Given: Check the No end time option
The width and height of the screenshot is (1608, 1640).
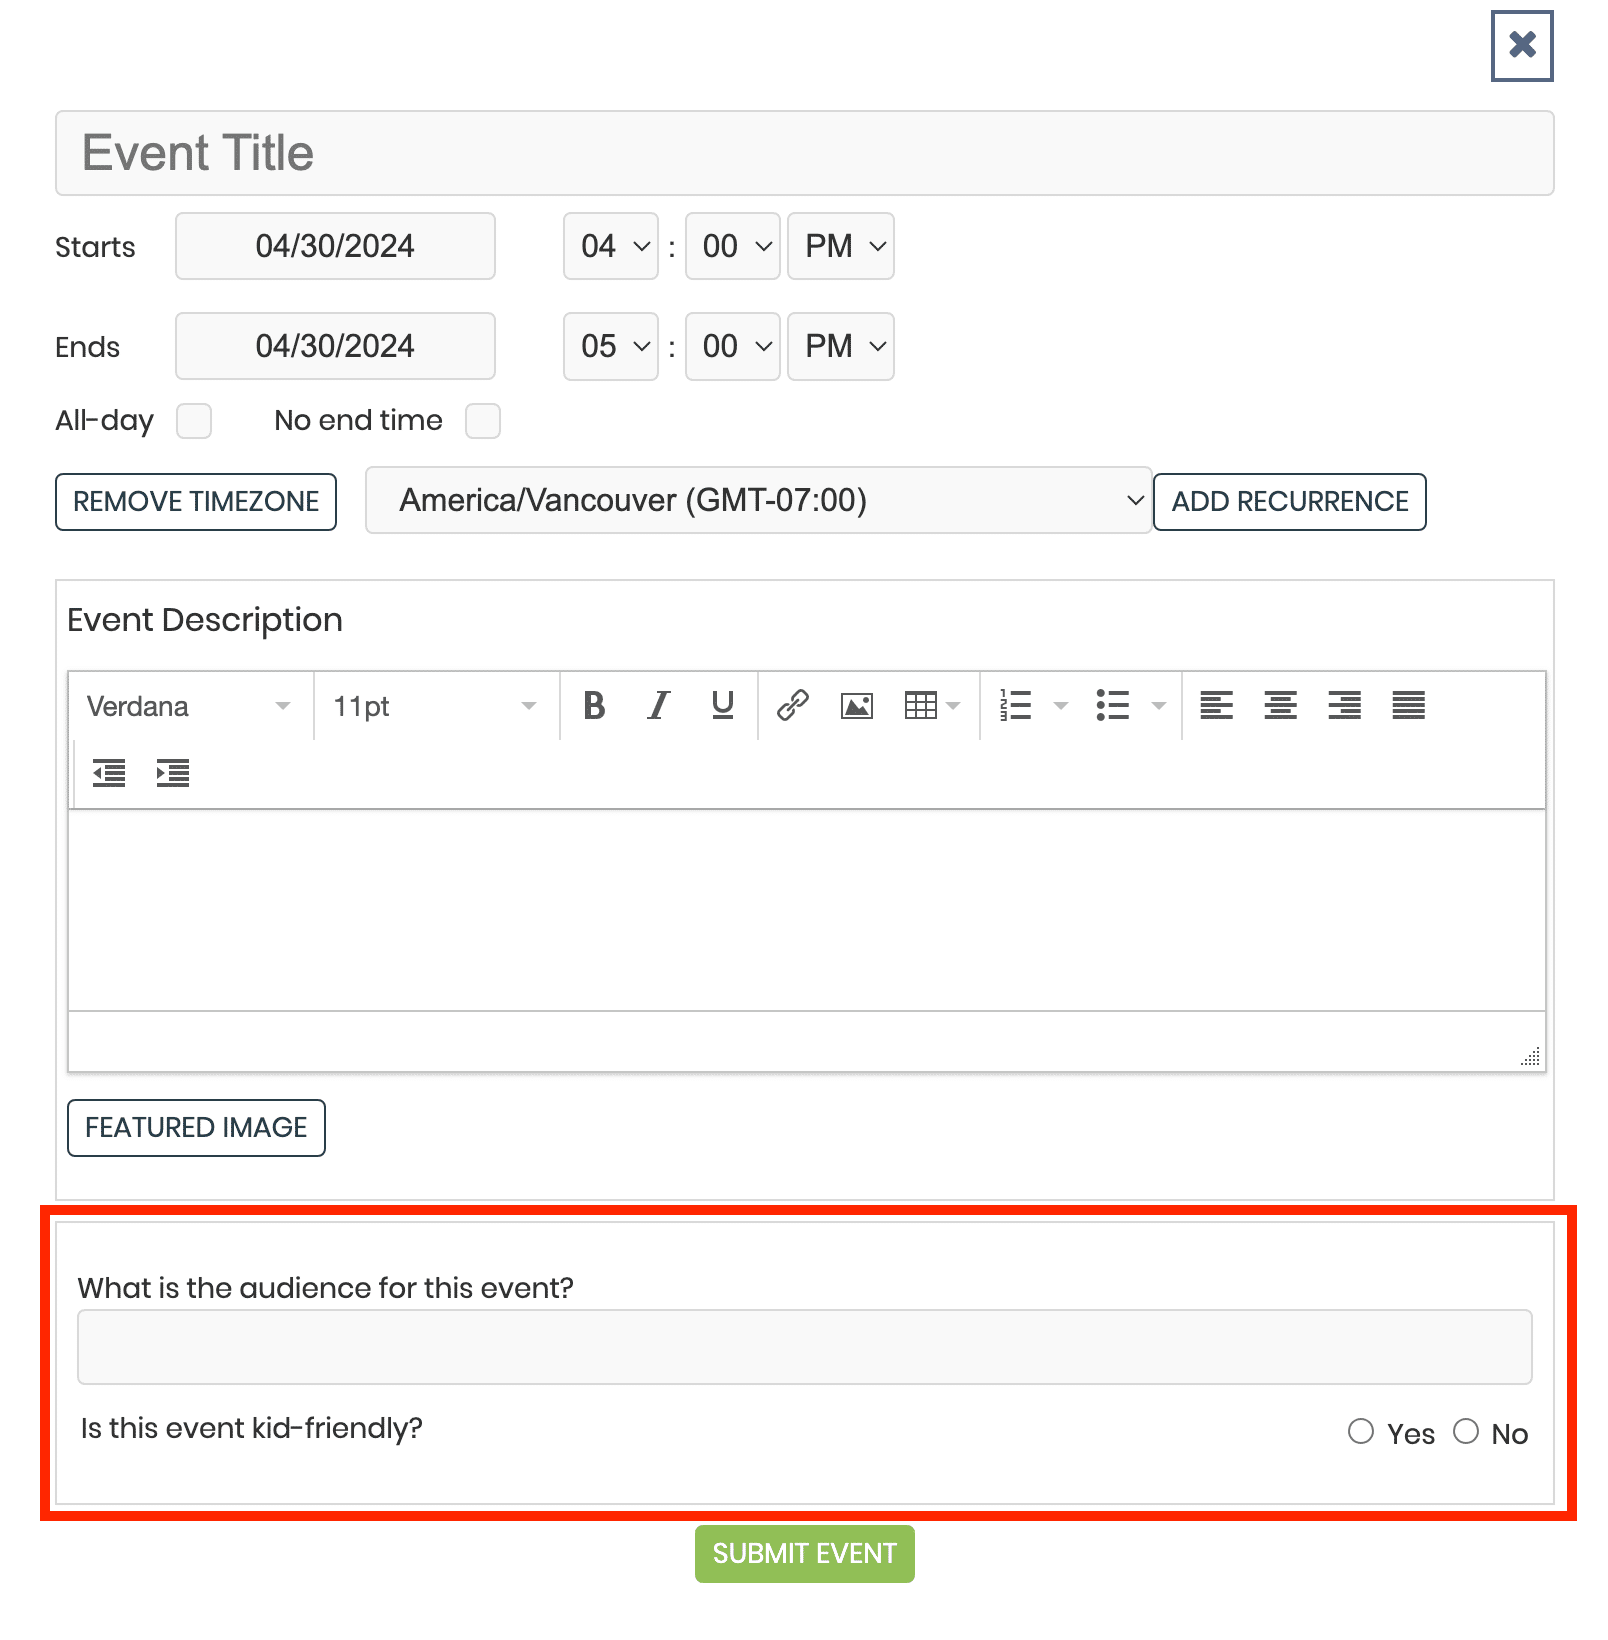Looking at the screenshot, I should click(x=483, y=421).
